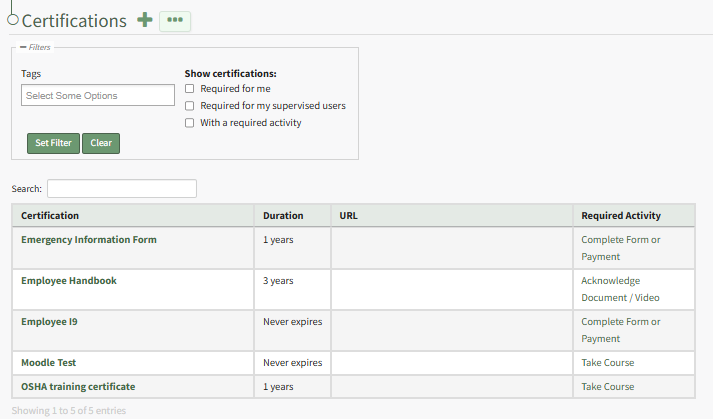
Task: Open the Emergency Information Form certification
Action: pyautogui.click(x=89, y=240)
